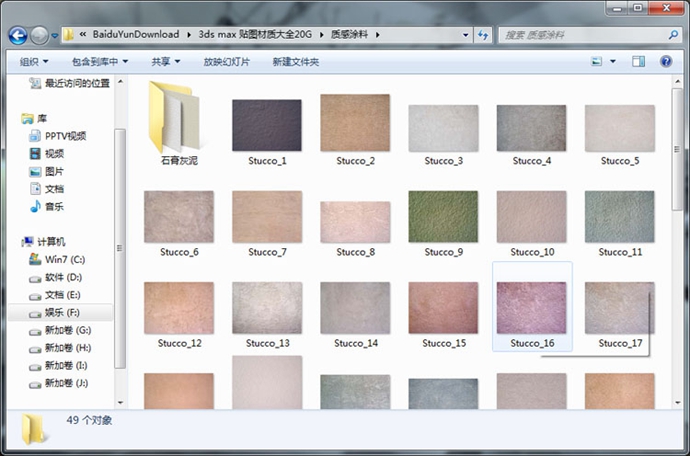Select 3ds max 贴图材质大全20G in address path
The width and height of the screenshot is (690, 456).
[x=255, y=34]
